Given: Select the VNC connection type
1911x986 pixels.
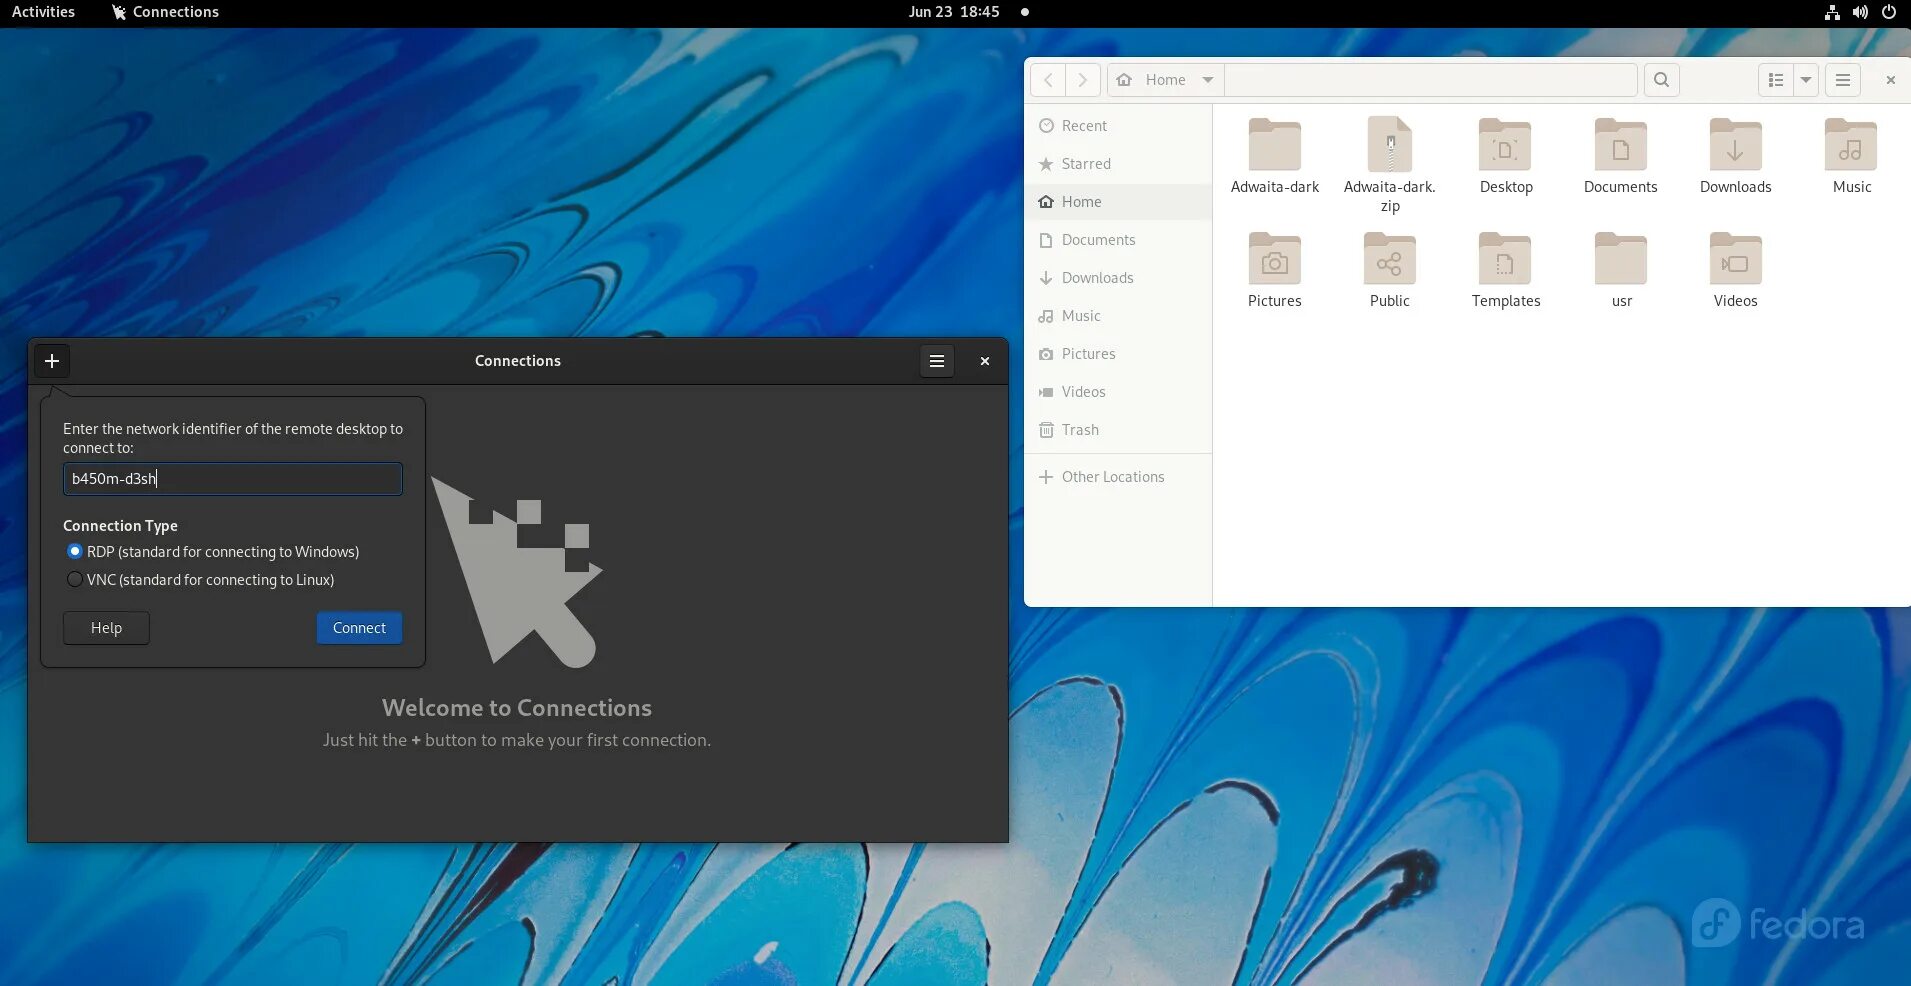Looking at the screenshot, I should click(x=75, y=580).
